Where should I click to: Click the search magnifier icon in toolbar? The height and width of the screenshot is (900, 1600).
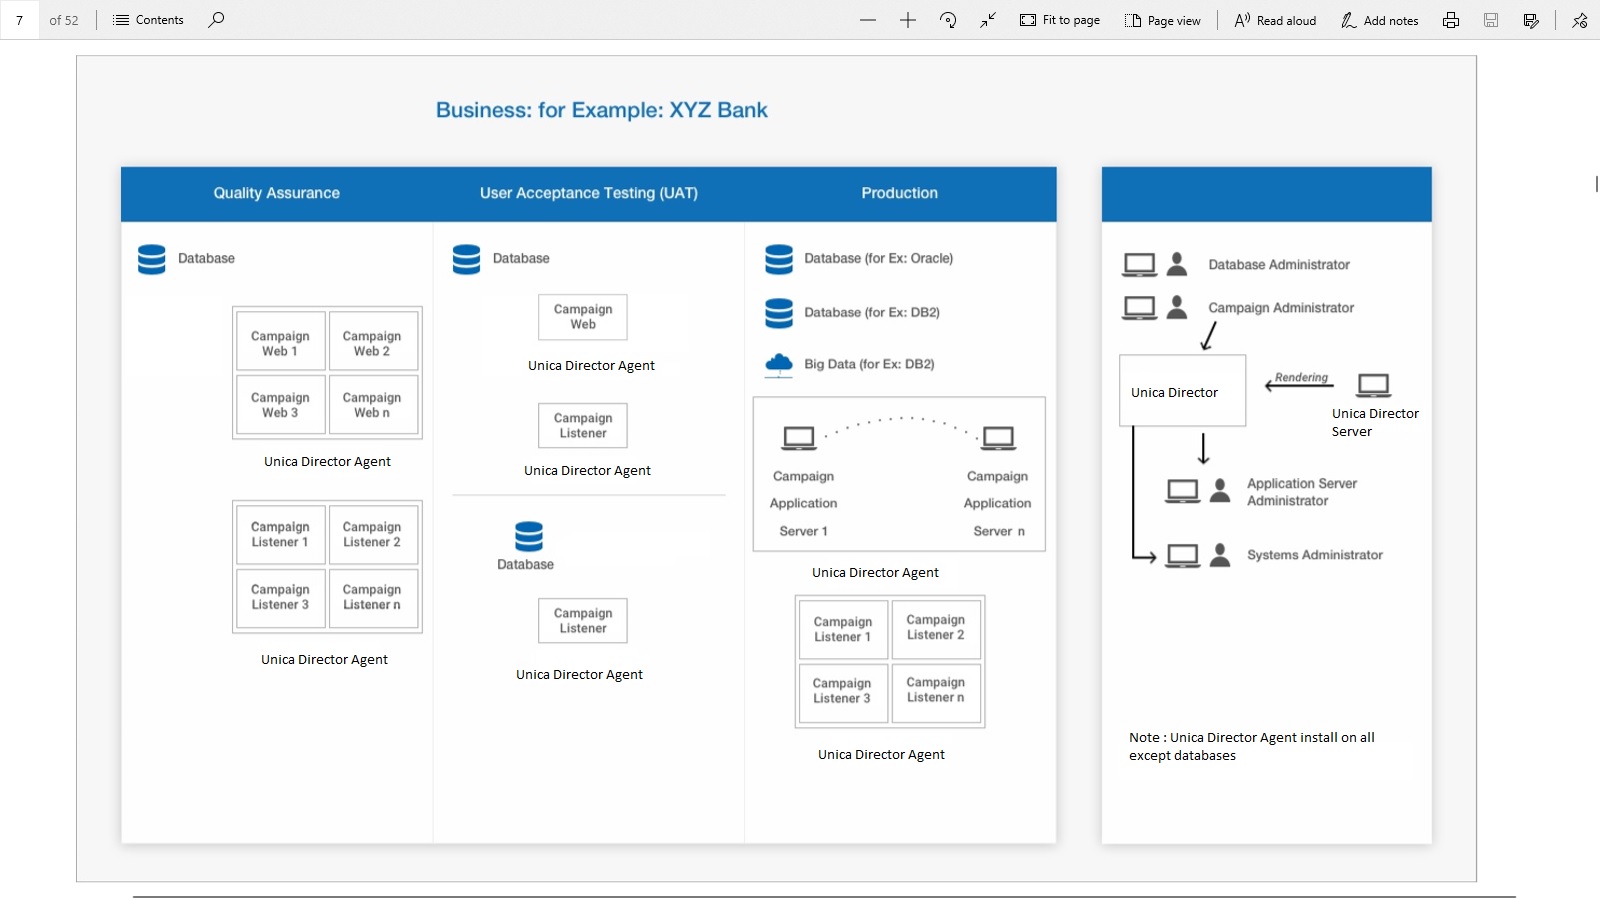(x=216, y=20)
